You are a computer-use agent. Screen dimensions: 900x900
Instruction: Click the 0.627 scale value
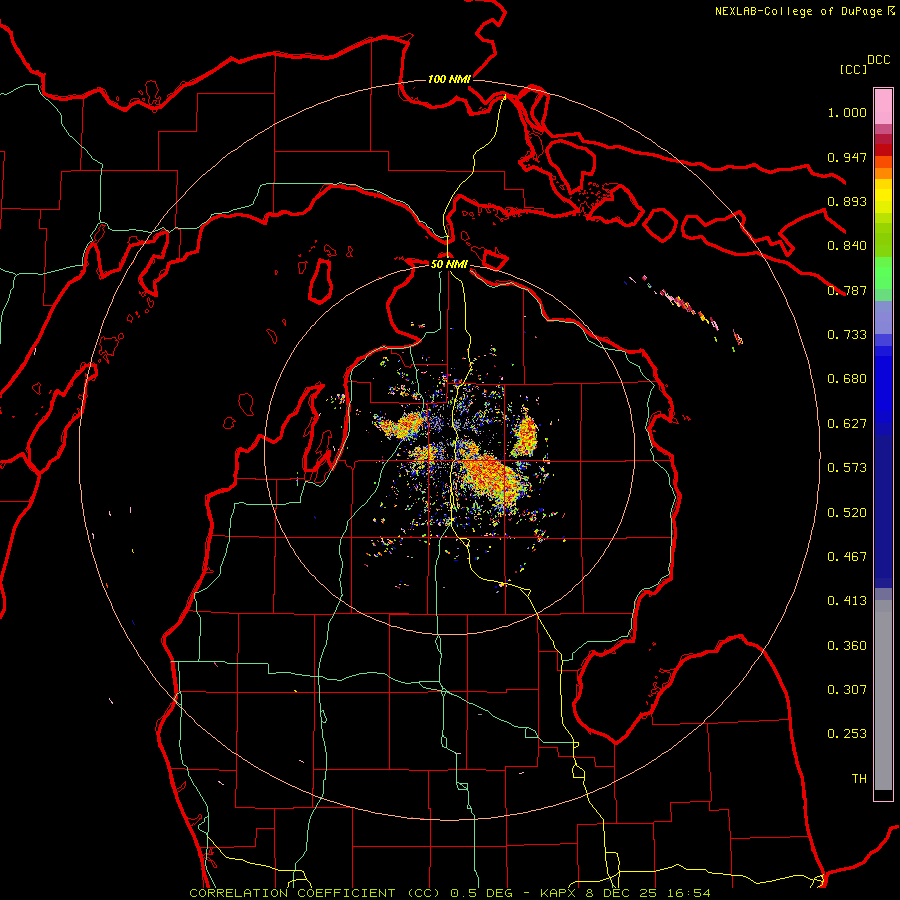(847, 424)
